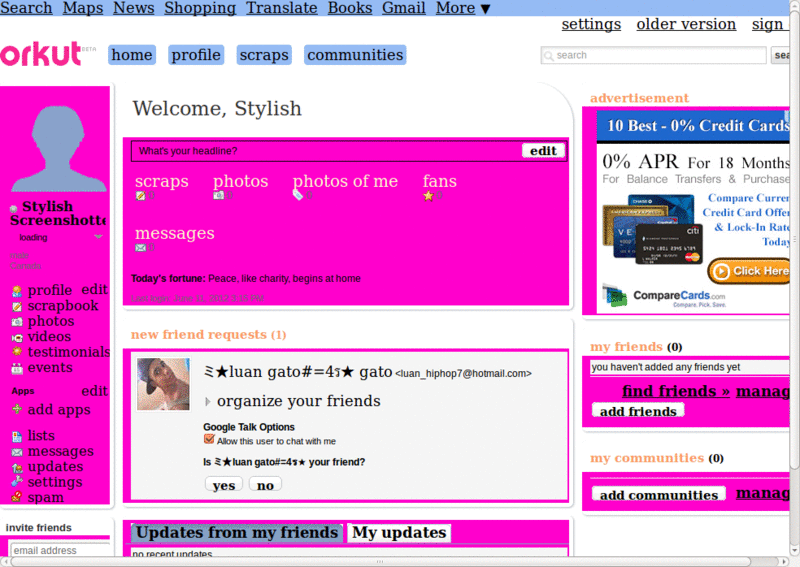The width and height of the screenshot is (800, 567).
Task: Accept friend request with yes button
Action: click(x=224, y=485)
